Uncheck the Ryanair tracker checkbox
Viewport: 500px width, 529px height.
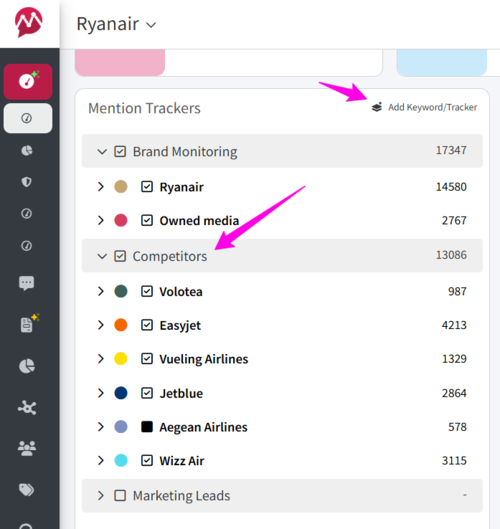tap(147, 187)
